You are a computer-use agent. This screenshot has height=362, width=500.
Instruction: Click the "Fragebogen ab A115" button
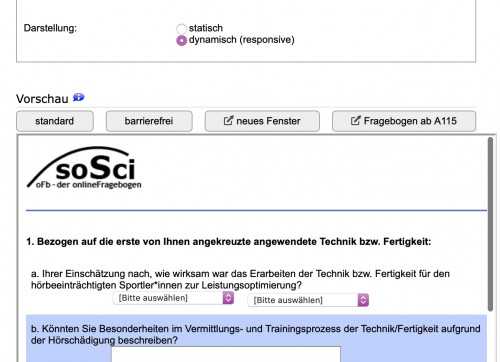coord(404,121)
